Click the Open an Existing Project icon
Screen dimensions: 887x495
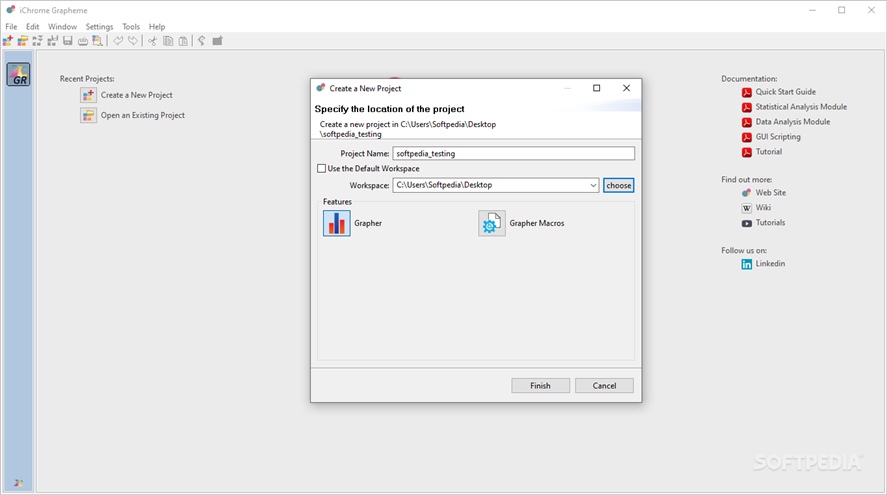88,115
